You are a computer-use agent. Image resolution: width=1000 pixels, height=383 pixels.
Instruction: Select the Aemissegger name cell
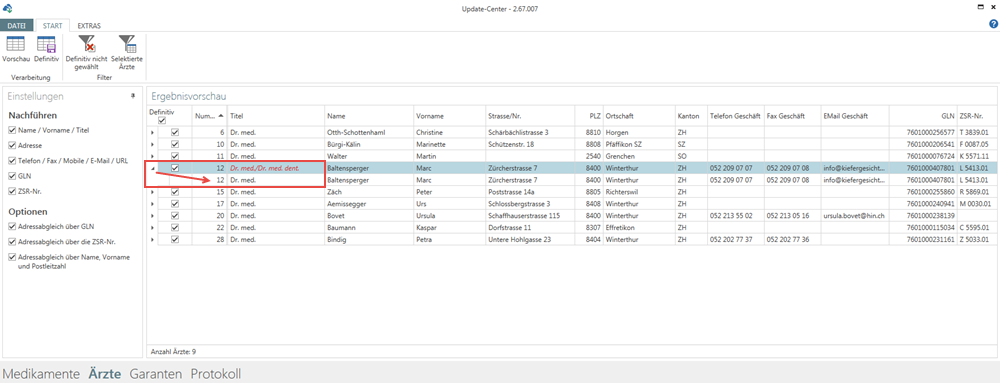(x=369, y=204)
